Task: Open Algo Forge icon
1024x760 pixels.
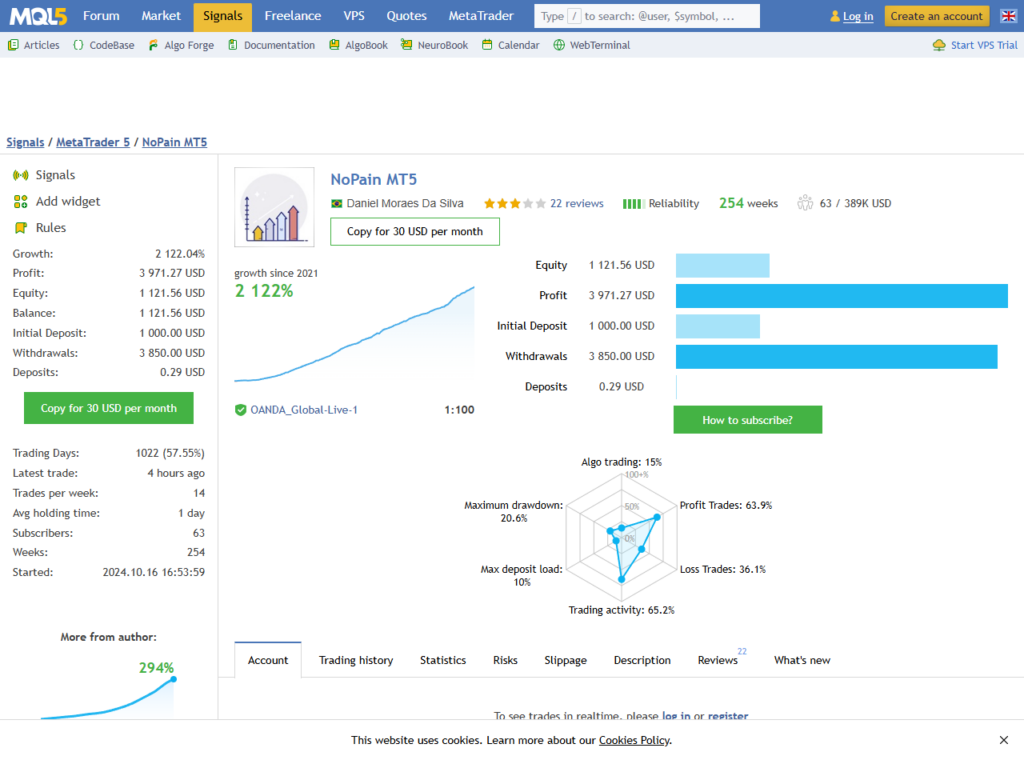Action: click(153, 45)
